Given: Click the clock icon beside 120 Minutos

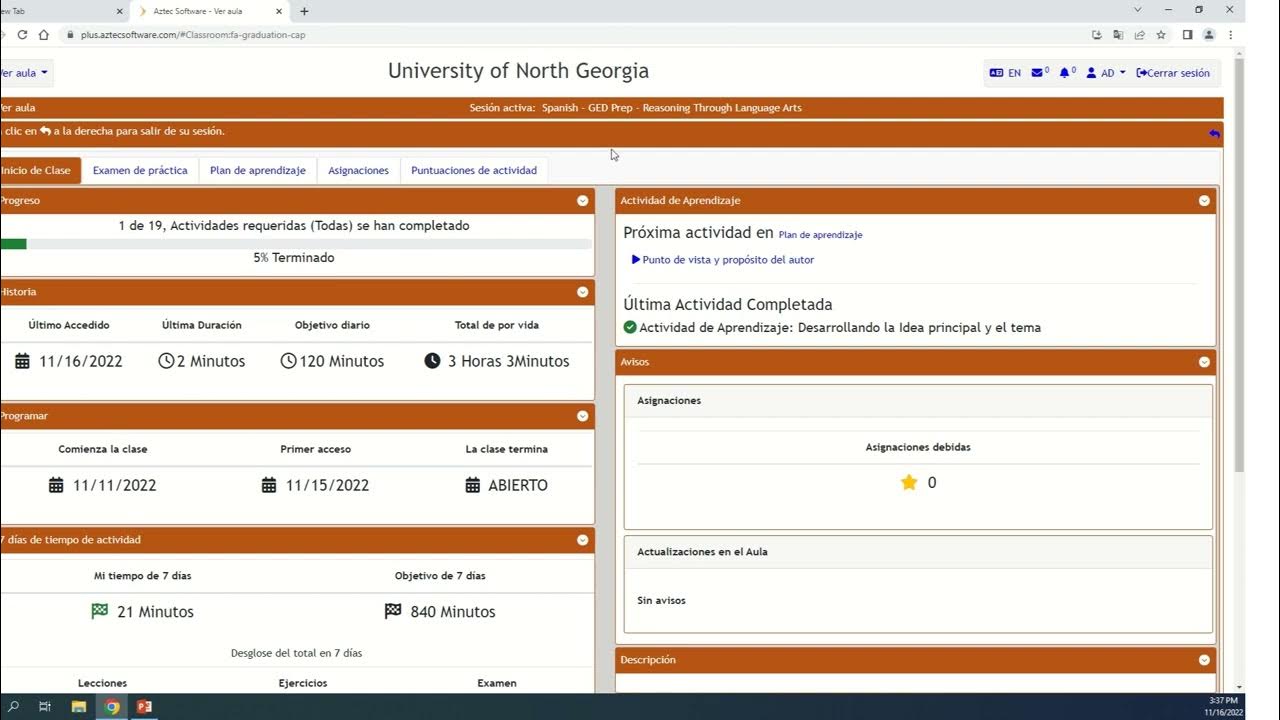Looking at the screenshot, I should (x=288, y=361).
